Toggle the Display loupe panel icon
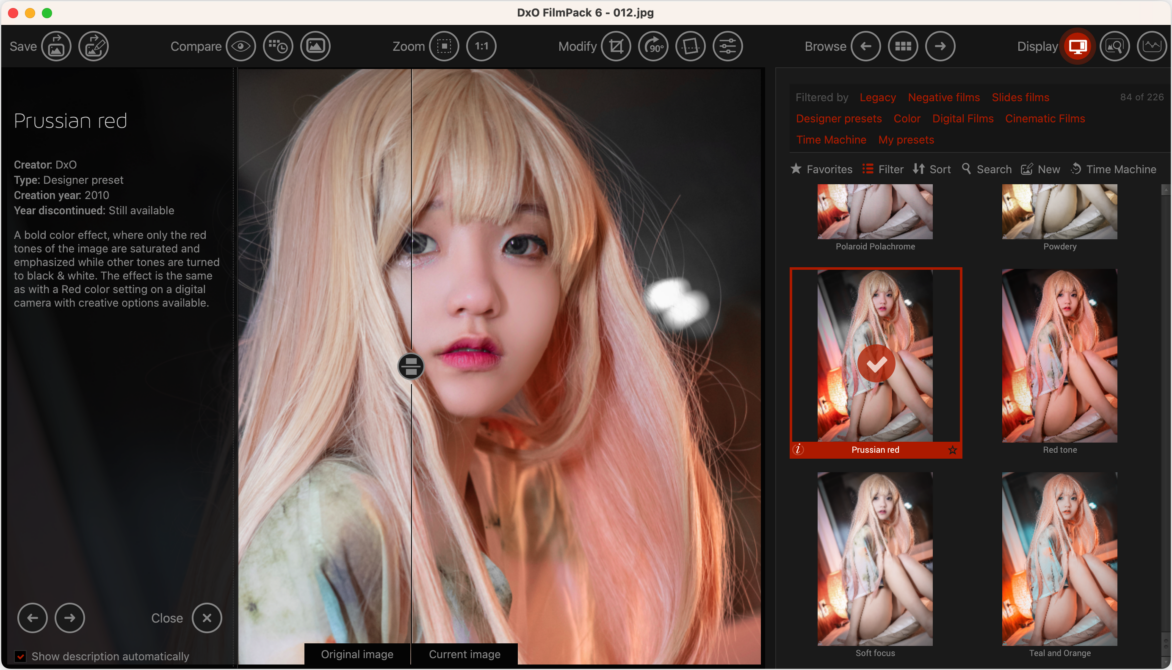This screenshot has height=670, width=1172. pos(1114,46)
